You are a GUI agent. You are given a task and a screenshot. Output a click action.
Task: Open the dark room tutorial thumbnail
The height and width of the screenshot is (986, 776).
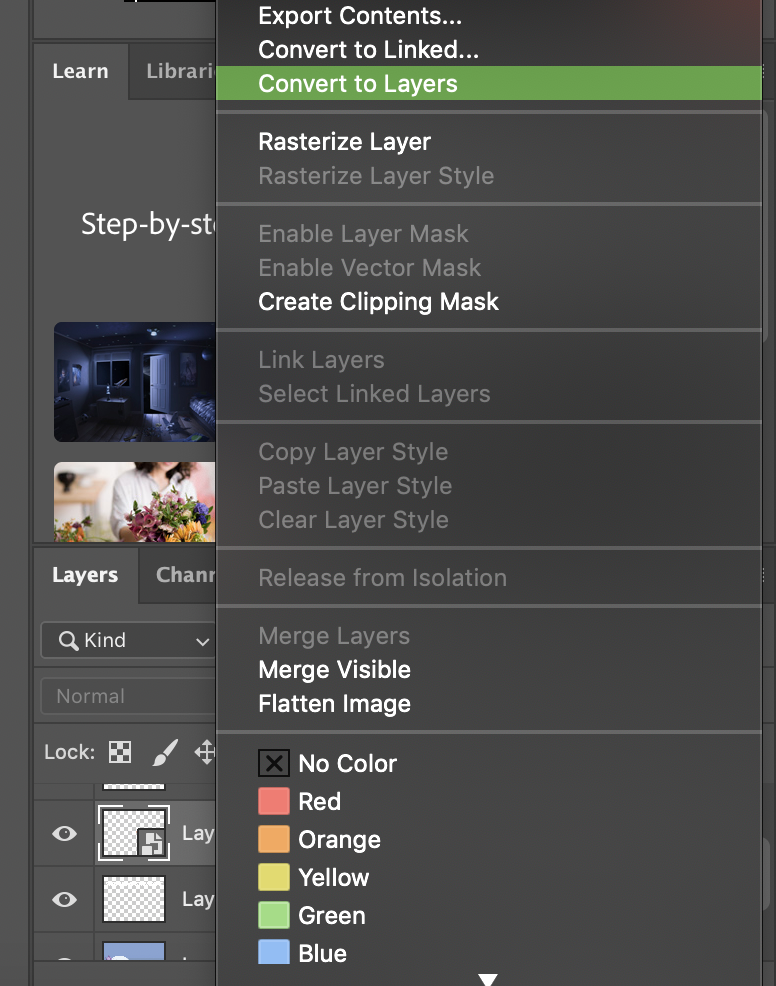click(135, 382)
